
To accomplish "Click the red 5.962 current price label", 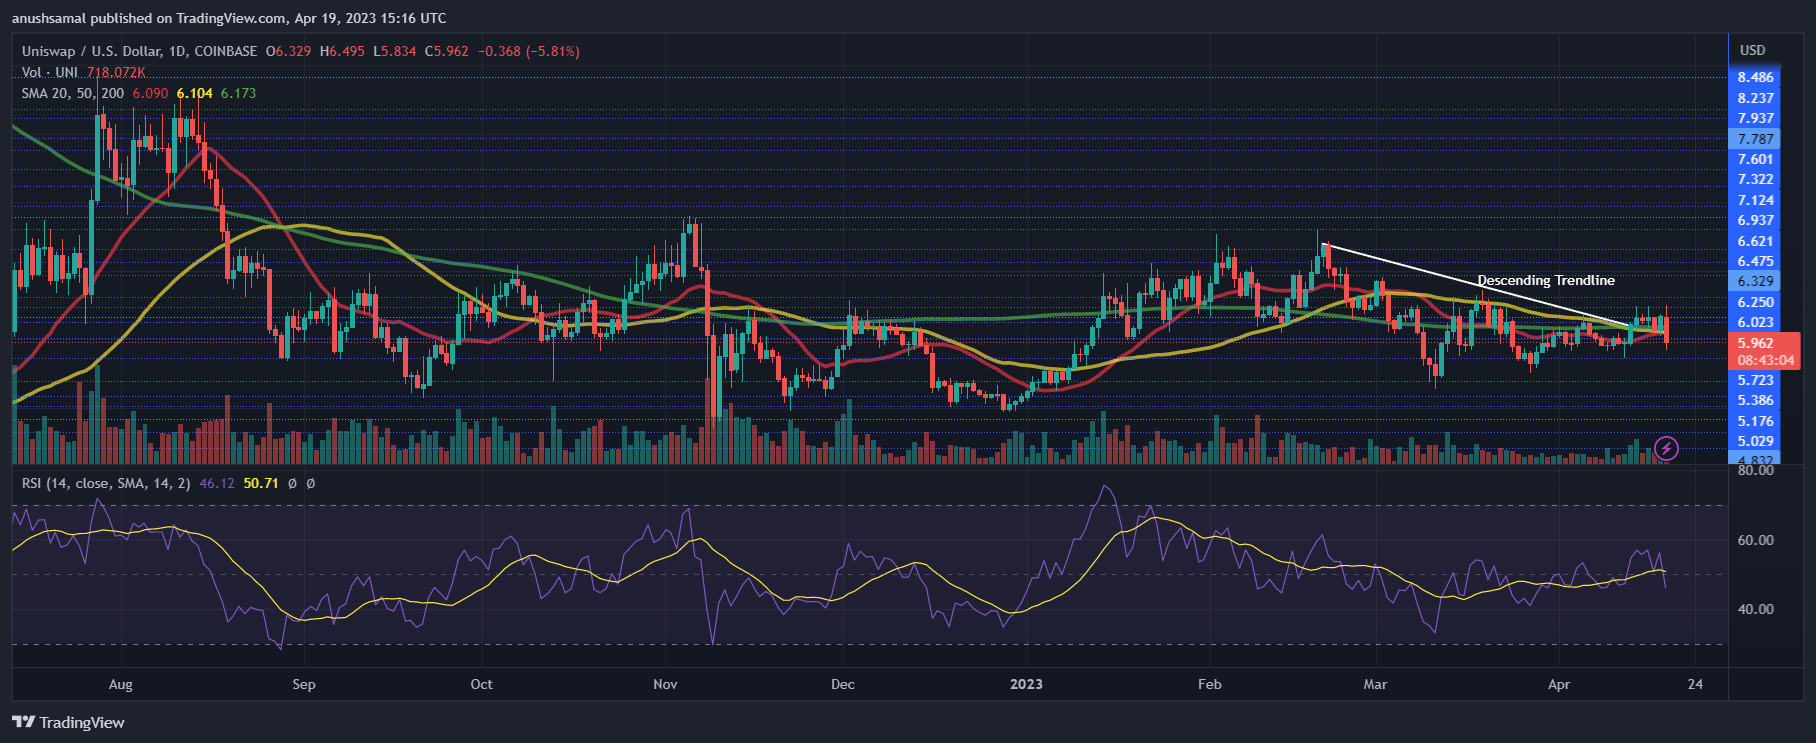I will (1756, 343).
